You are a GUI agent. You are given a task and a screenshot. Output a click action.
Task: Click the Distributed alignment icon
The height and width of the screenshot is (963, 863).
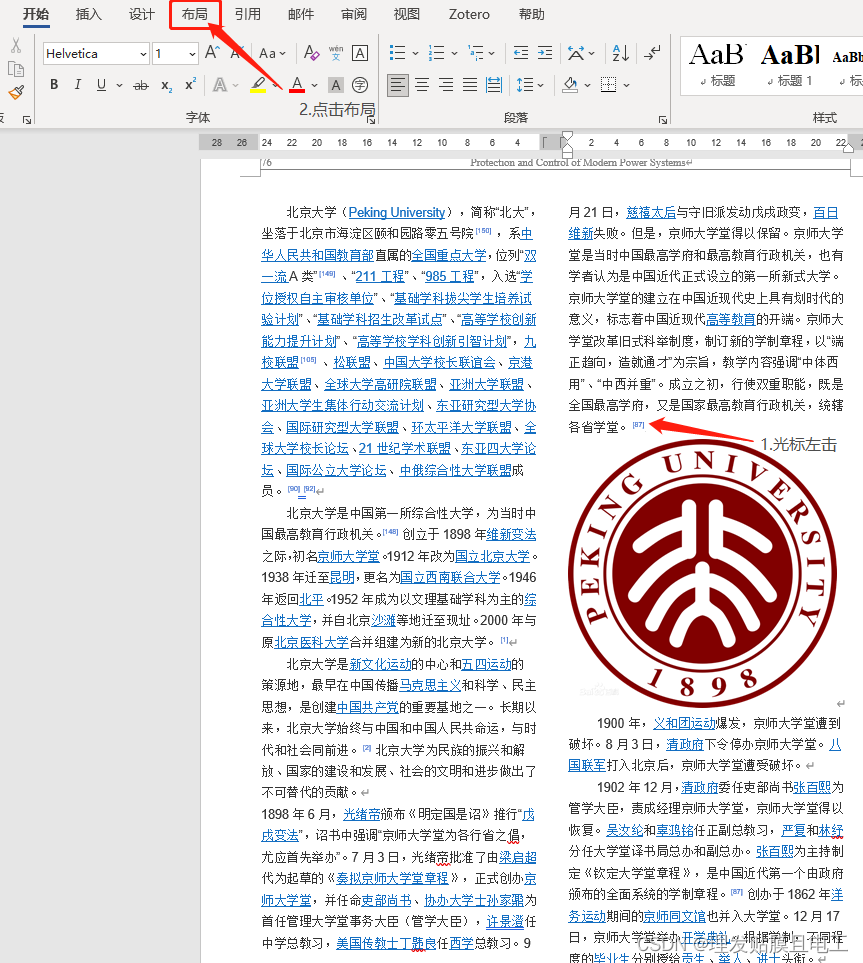pos(494,85)
